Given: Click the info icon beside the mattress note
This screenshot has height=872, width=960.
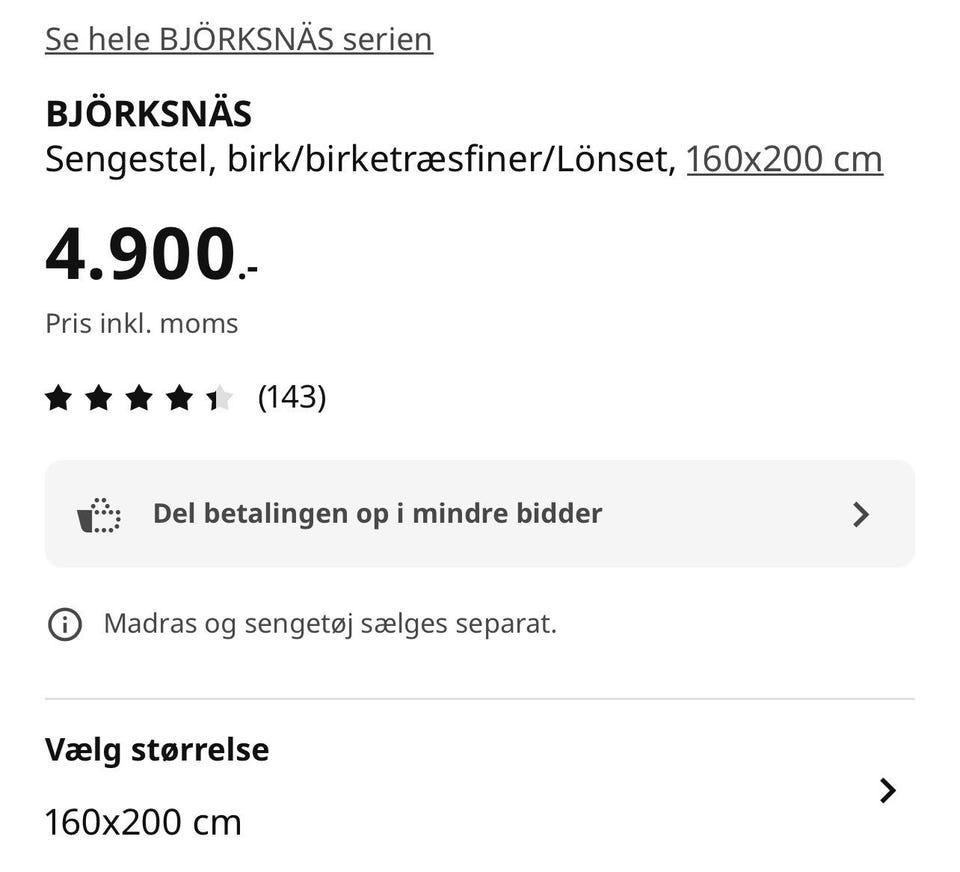Looking at the screenshot, I should pos(65,625).
